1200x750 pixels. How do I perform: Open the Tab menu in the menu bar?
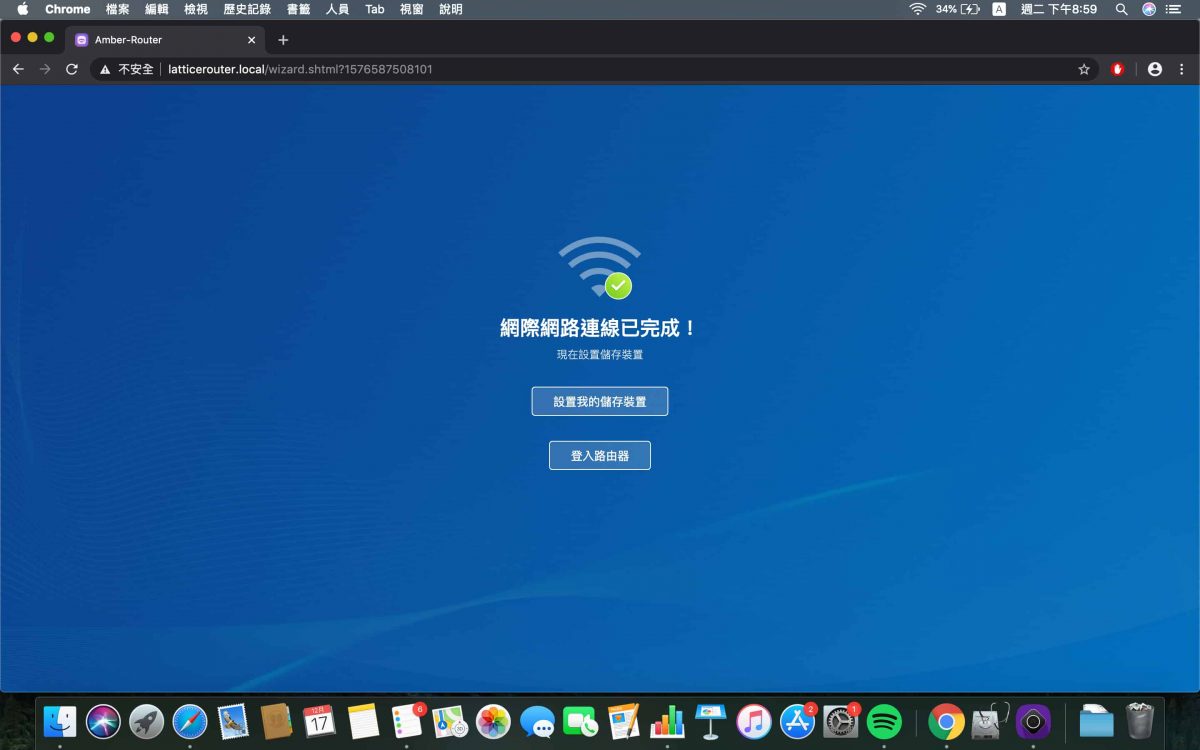375,9
